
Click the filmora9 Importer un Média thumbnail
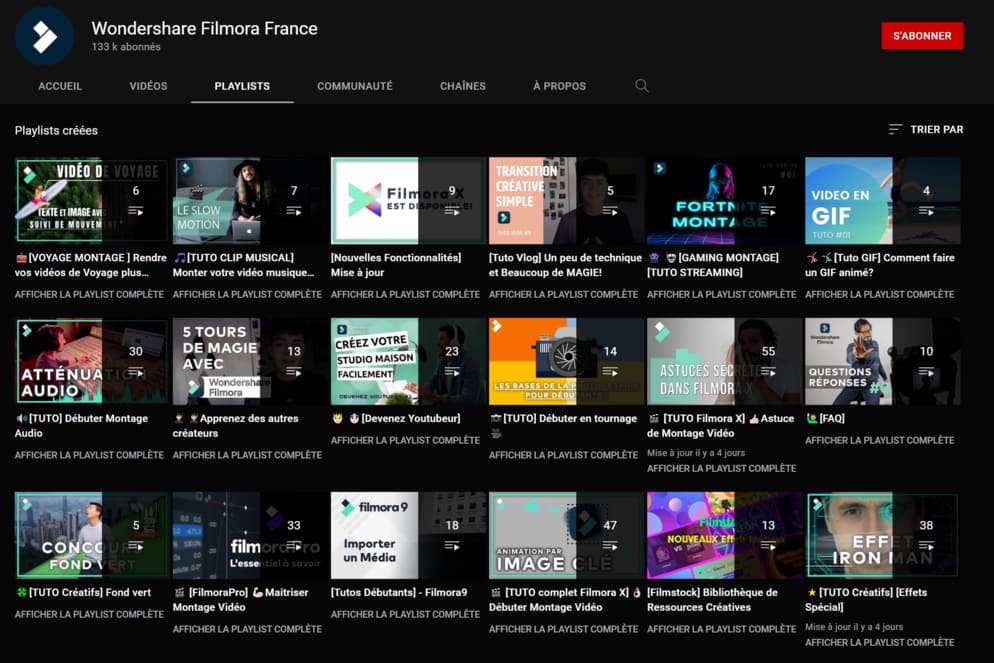(x=408, y=536)
